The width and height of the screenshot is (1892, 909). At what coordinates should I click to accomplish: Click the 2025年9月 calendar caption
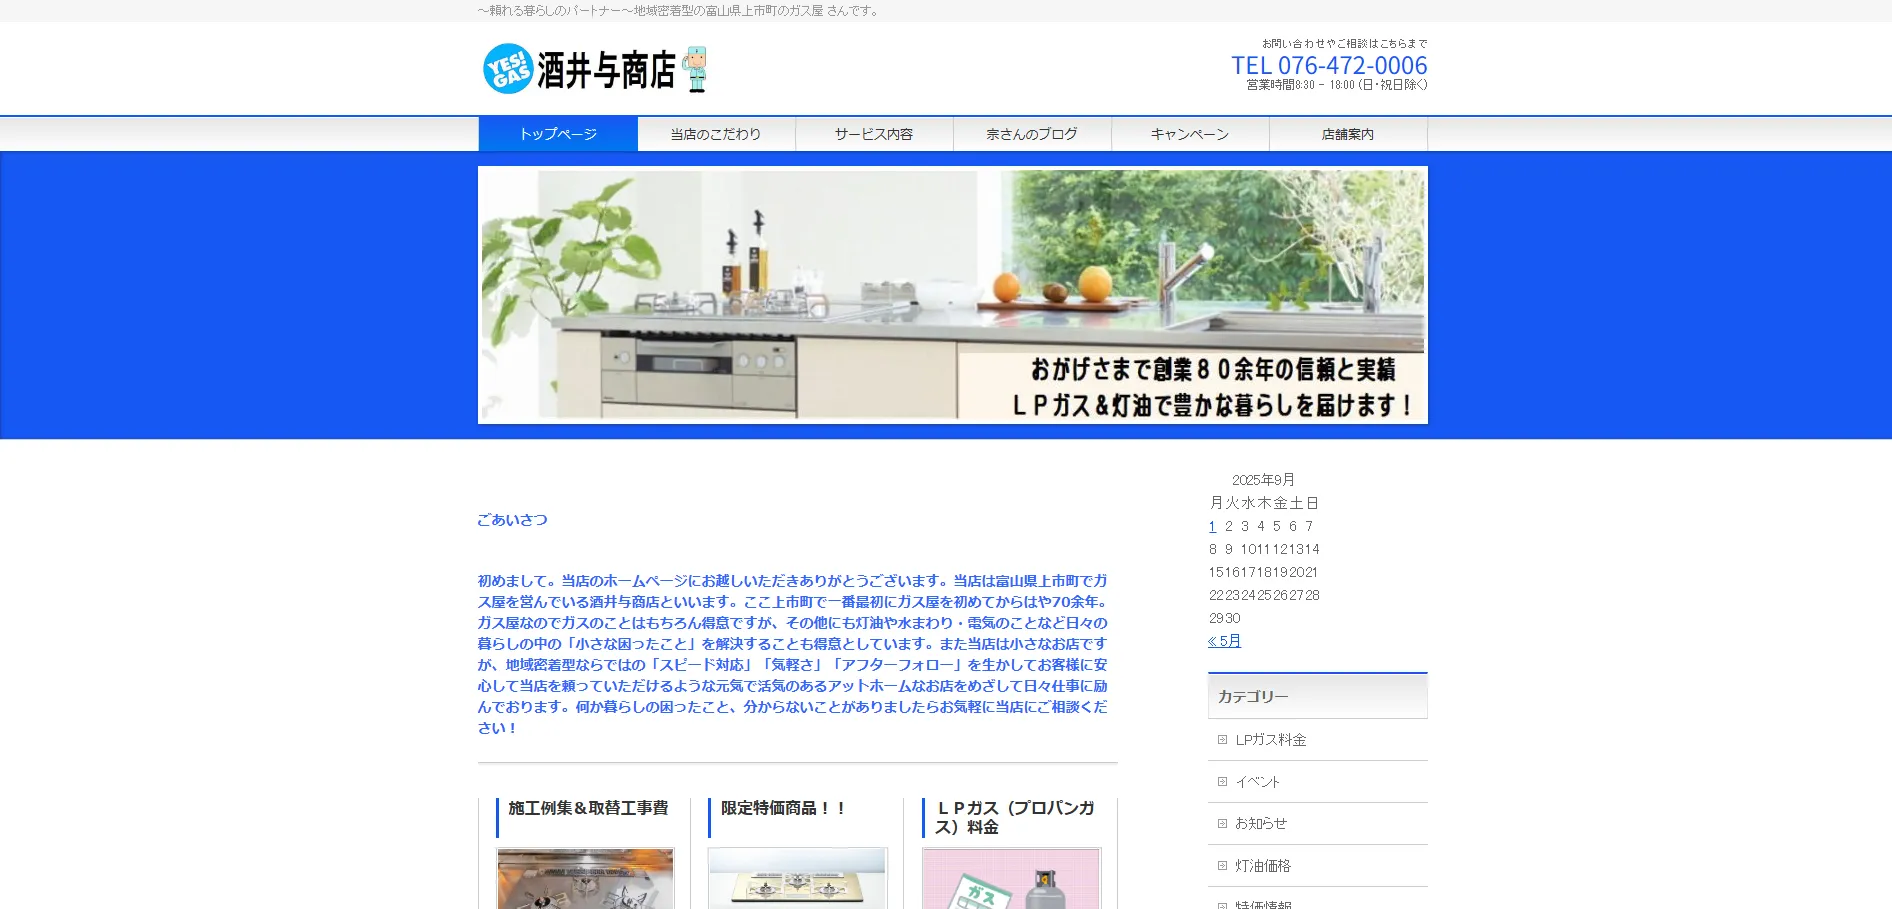click(x=1263, y=480)
